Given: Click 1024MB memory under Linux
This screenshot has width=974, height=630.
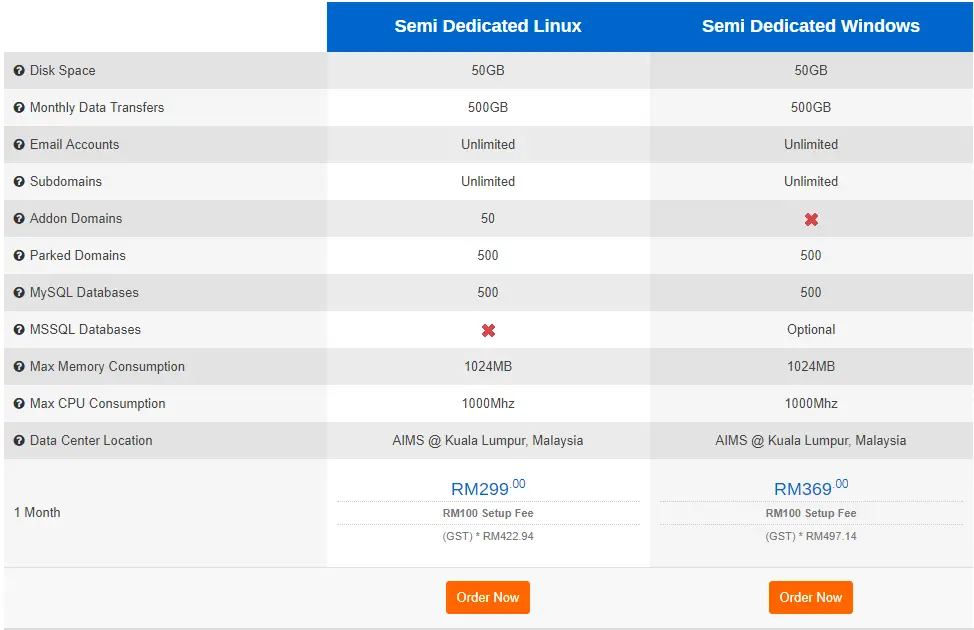Looking at the screenshot, I should pyautogui.click(x=488, y=367).
